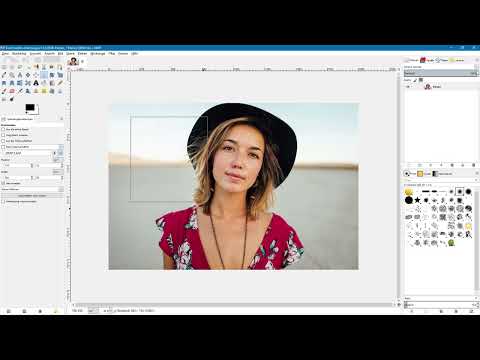Select the Clone stamp tool
This screenshot has height=360, width=480.
[x=36, y=91]
